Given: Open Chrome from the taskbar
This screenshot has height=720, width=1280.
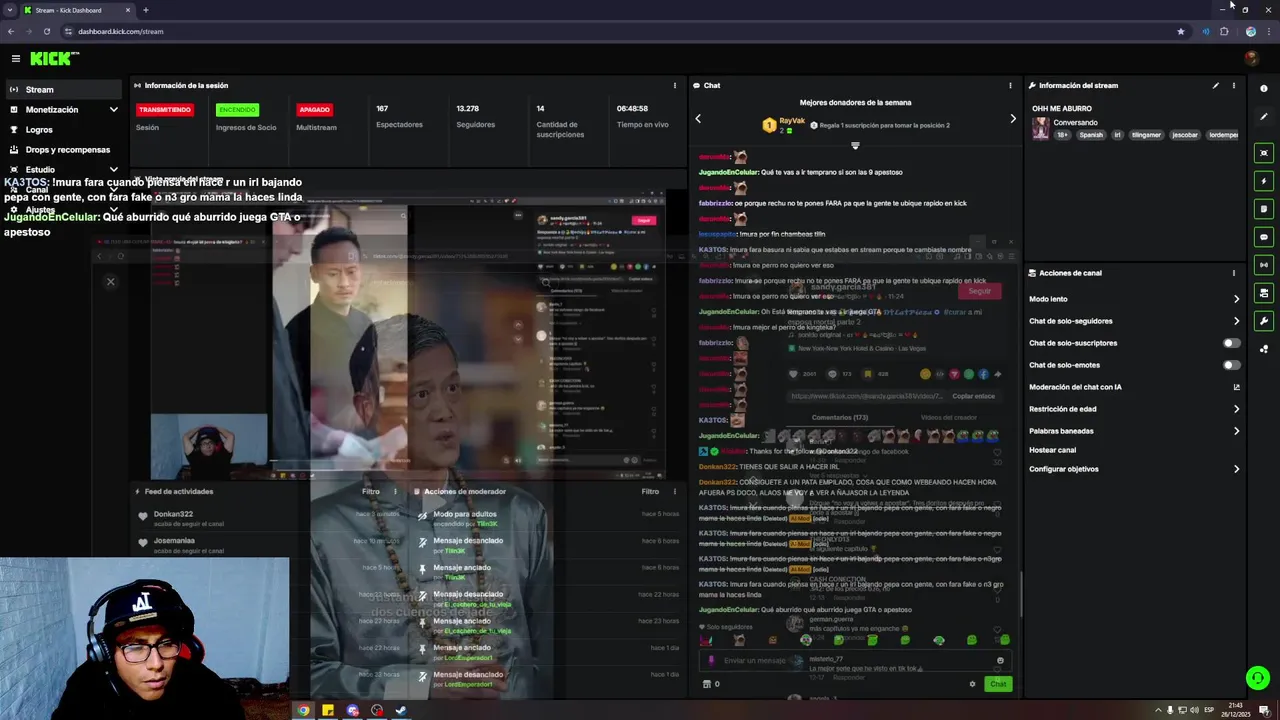Looking at the screenshot, I should [303, 710].
